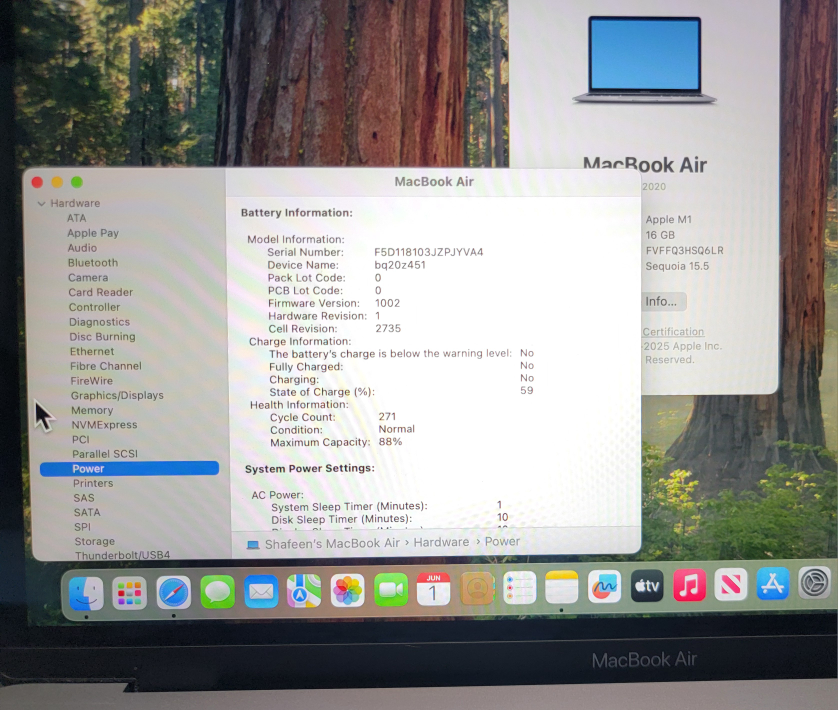
Task: Open Contacts app in Dock
Action: click(x=477, y=588)
